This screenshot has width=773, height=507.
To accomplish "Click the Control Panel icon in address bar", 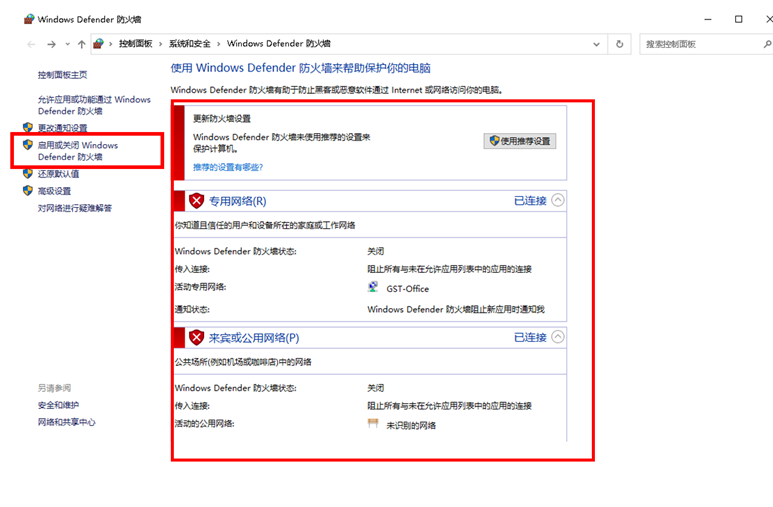I will (99, 44).
